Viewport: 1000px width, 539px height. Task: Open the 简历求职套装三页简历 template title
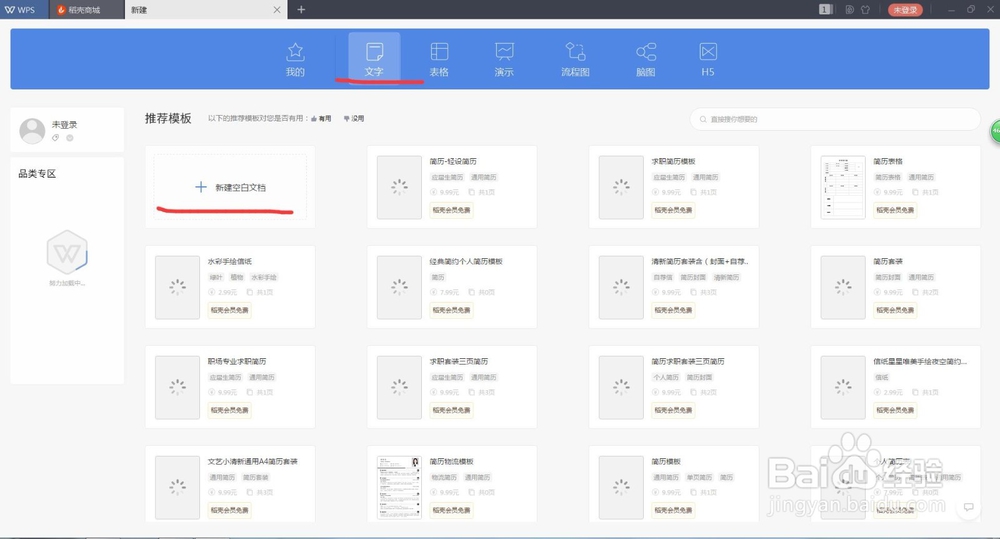click(688, 362)
